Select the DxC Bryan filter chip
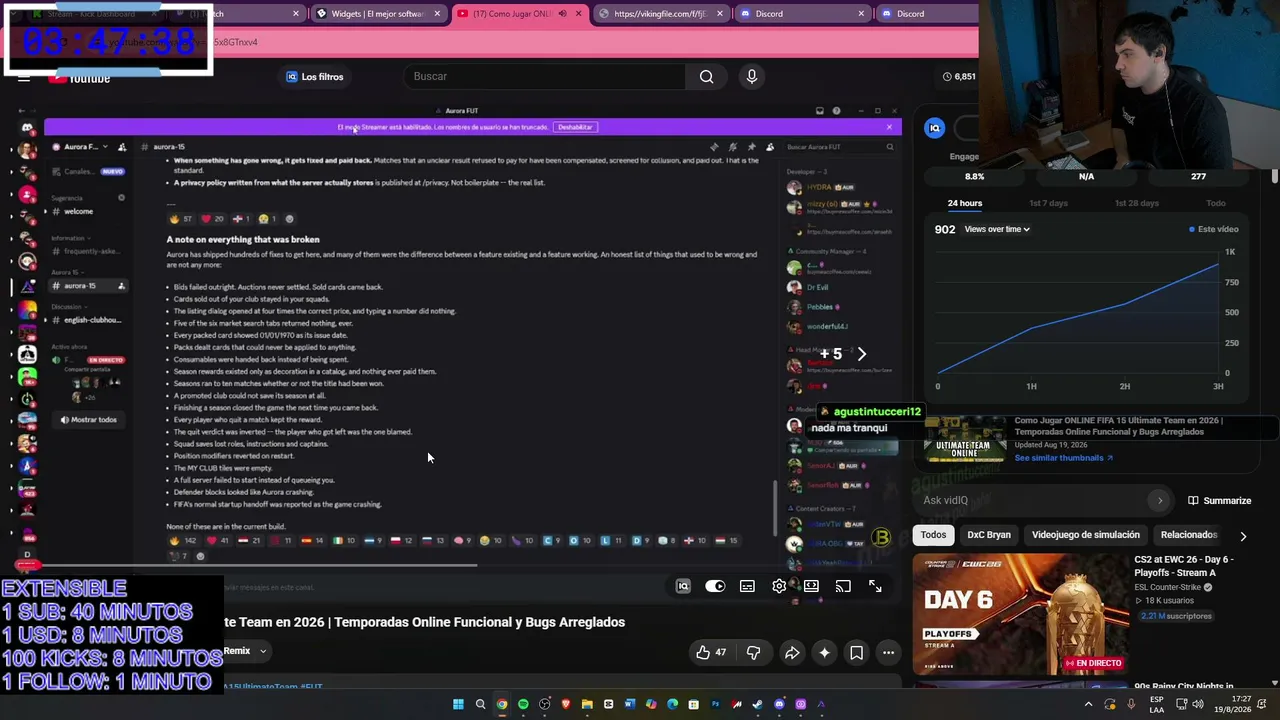 [x=989, y=535]
